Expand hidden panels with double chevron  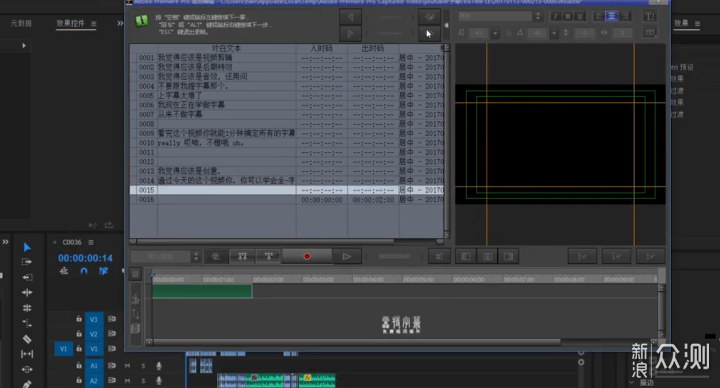120,23
